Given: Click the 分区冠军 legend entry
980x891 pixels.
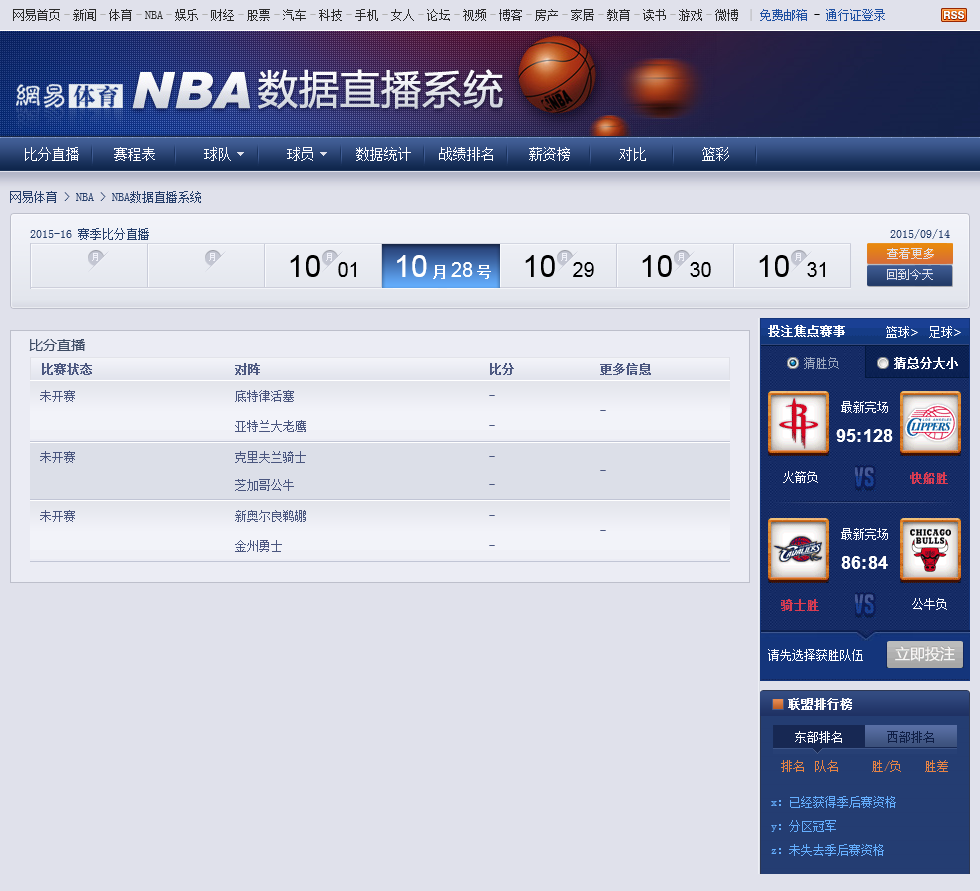Looking at the screenshot, I should pos(812,826).
